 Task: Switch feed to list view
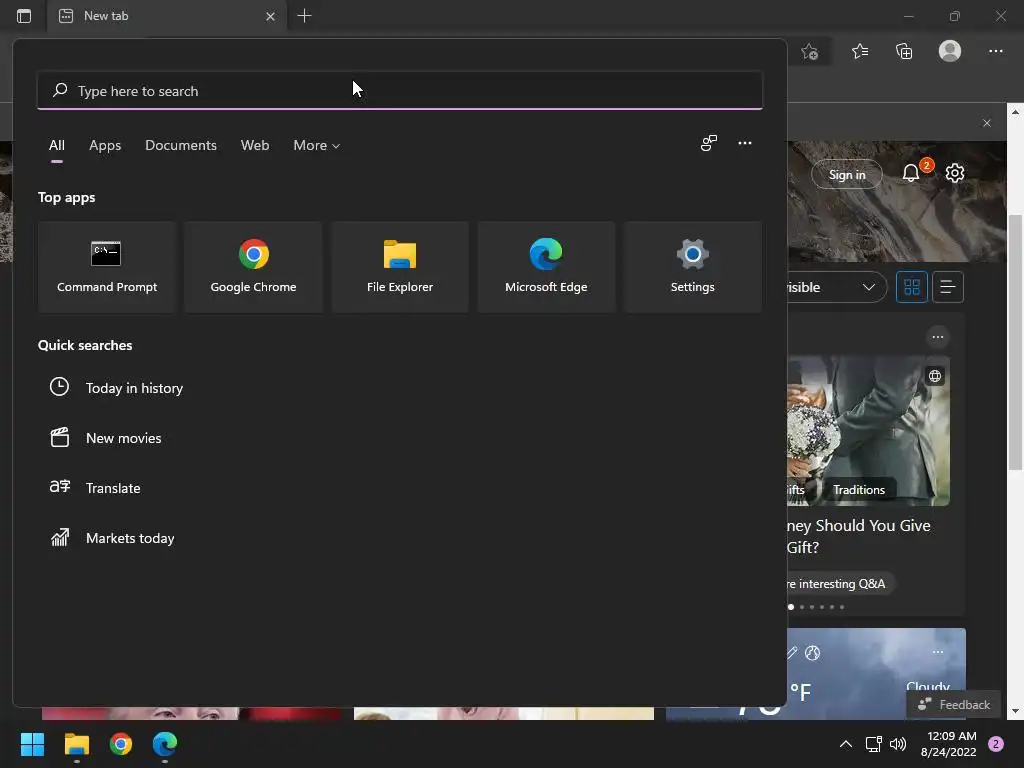click(x=948, y=287)
